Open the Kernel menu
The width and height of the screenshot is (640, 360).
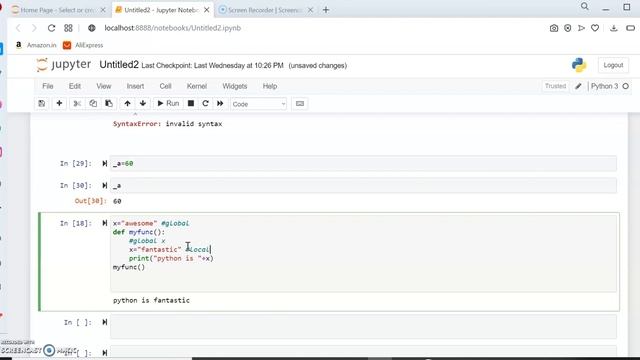point(197,86)
